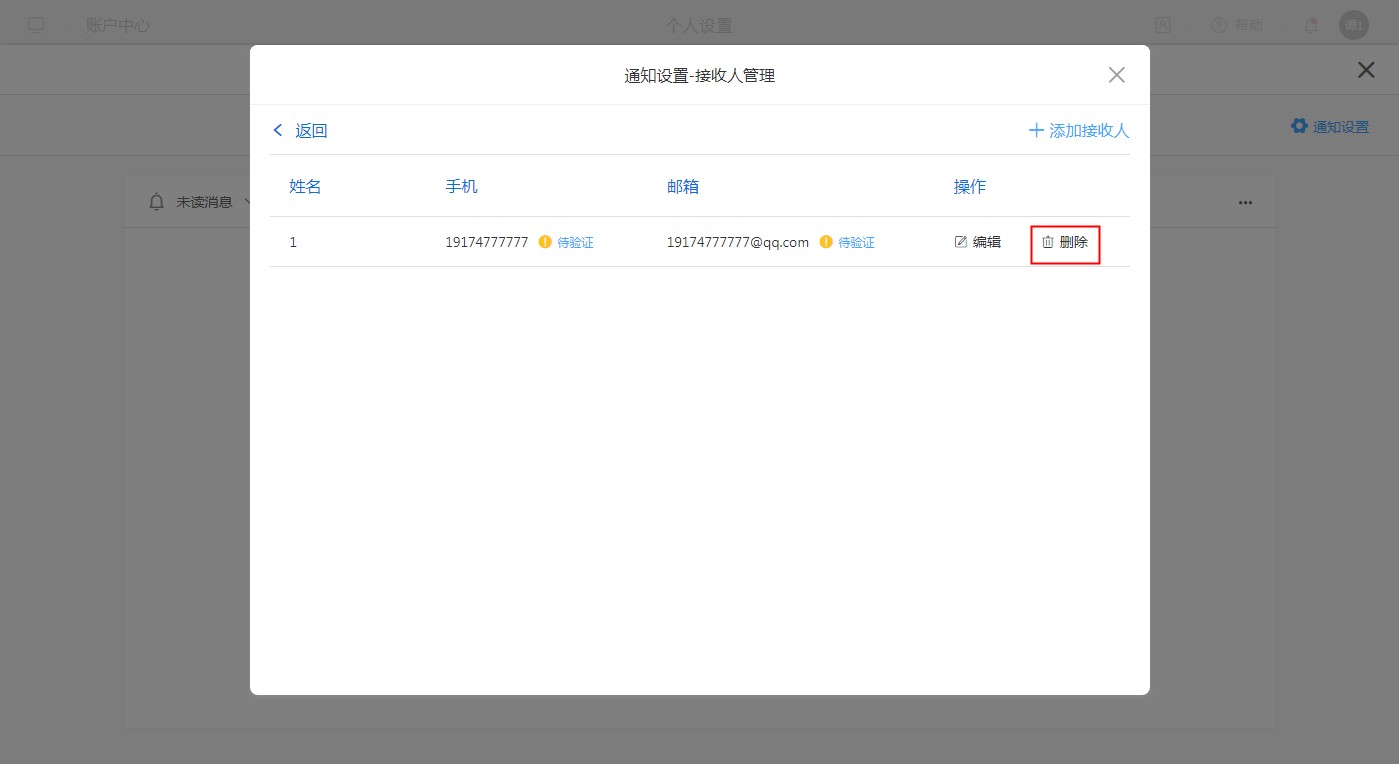
Task: Click 待验证 link beside the email
Action: click(856, 243)
